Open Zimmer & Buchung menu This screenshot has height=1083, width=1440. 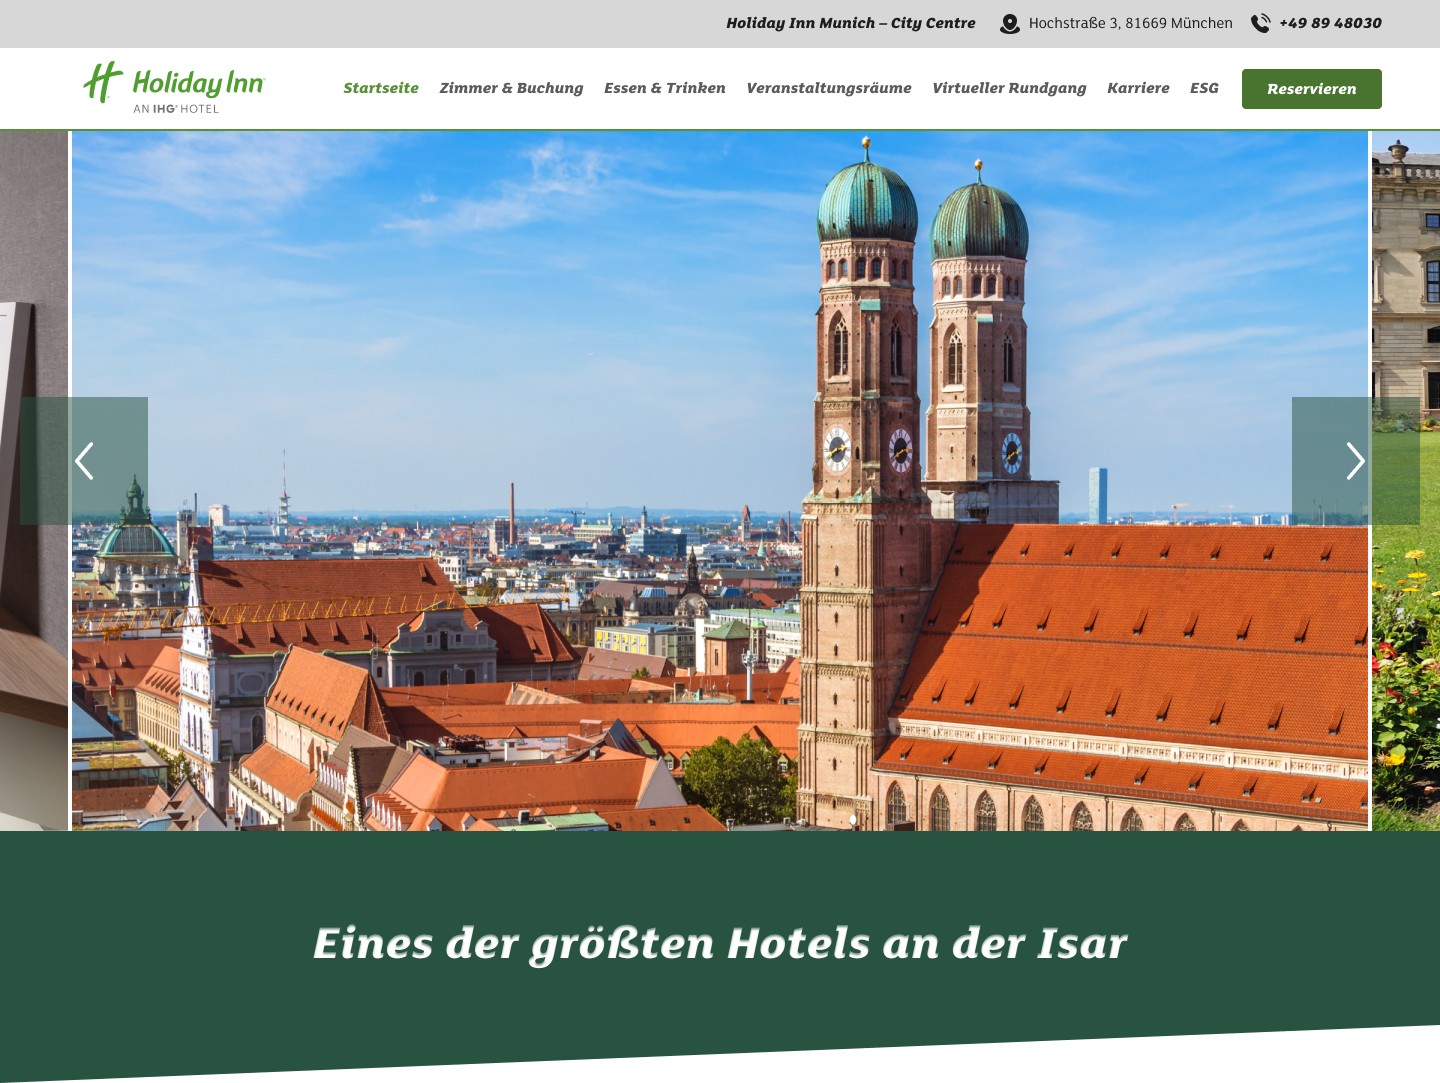511,88
